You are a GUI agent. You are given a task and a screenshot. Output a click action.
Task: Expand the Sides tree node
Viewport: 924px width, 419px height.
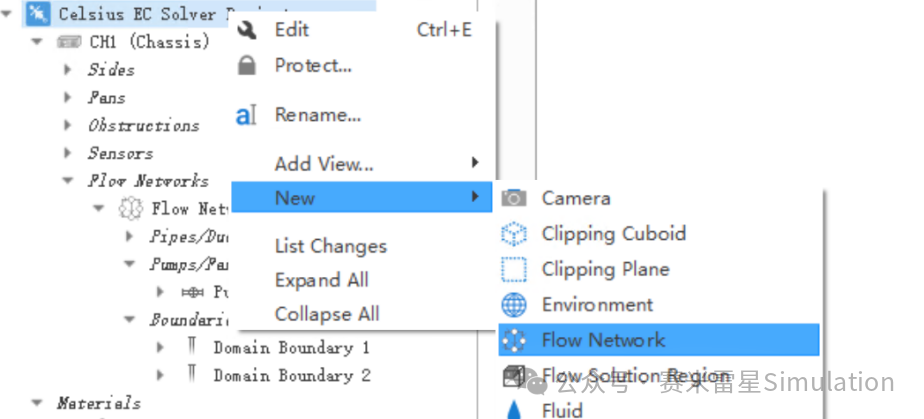(x=68, y=70)
